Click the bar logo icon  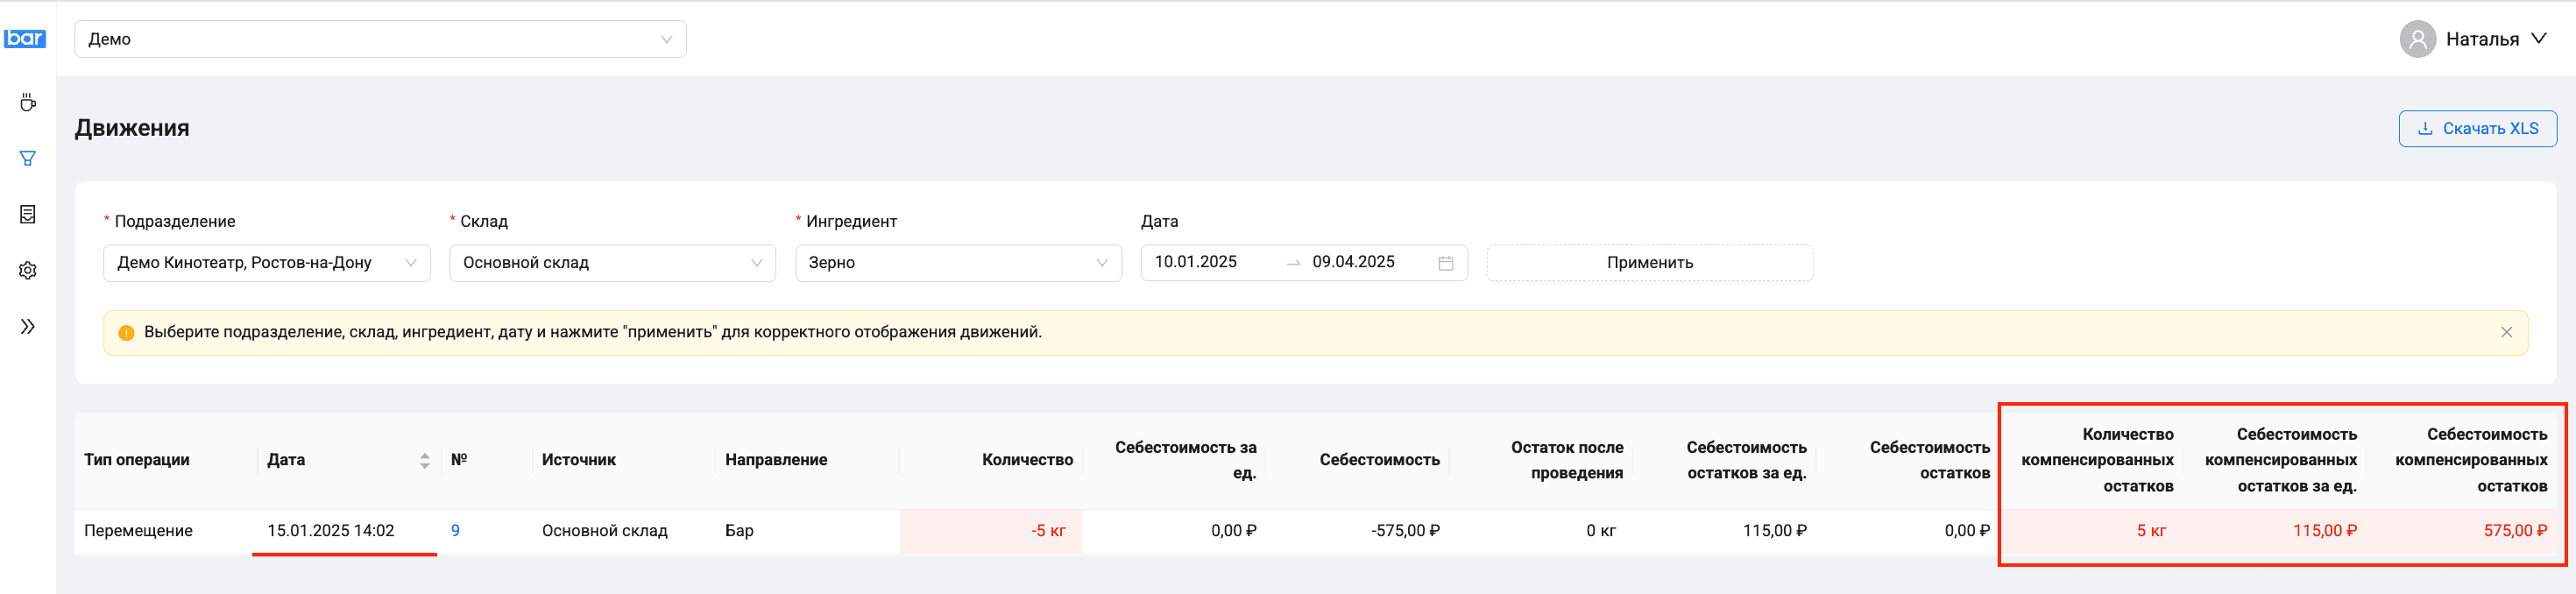[25, 38]
